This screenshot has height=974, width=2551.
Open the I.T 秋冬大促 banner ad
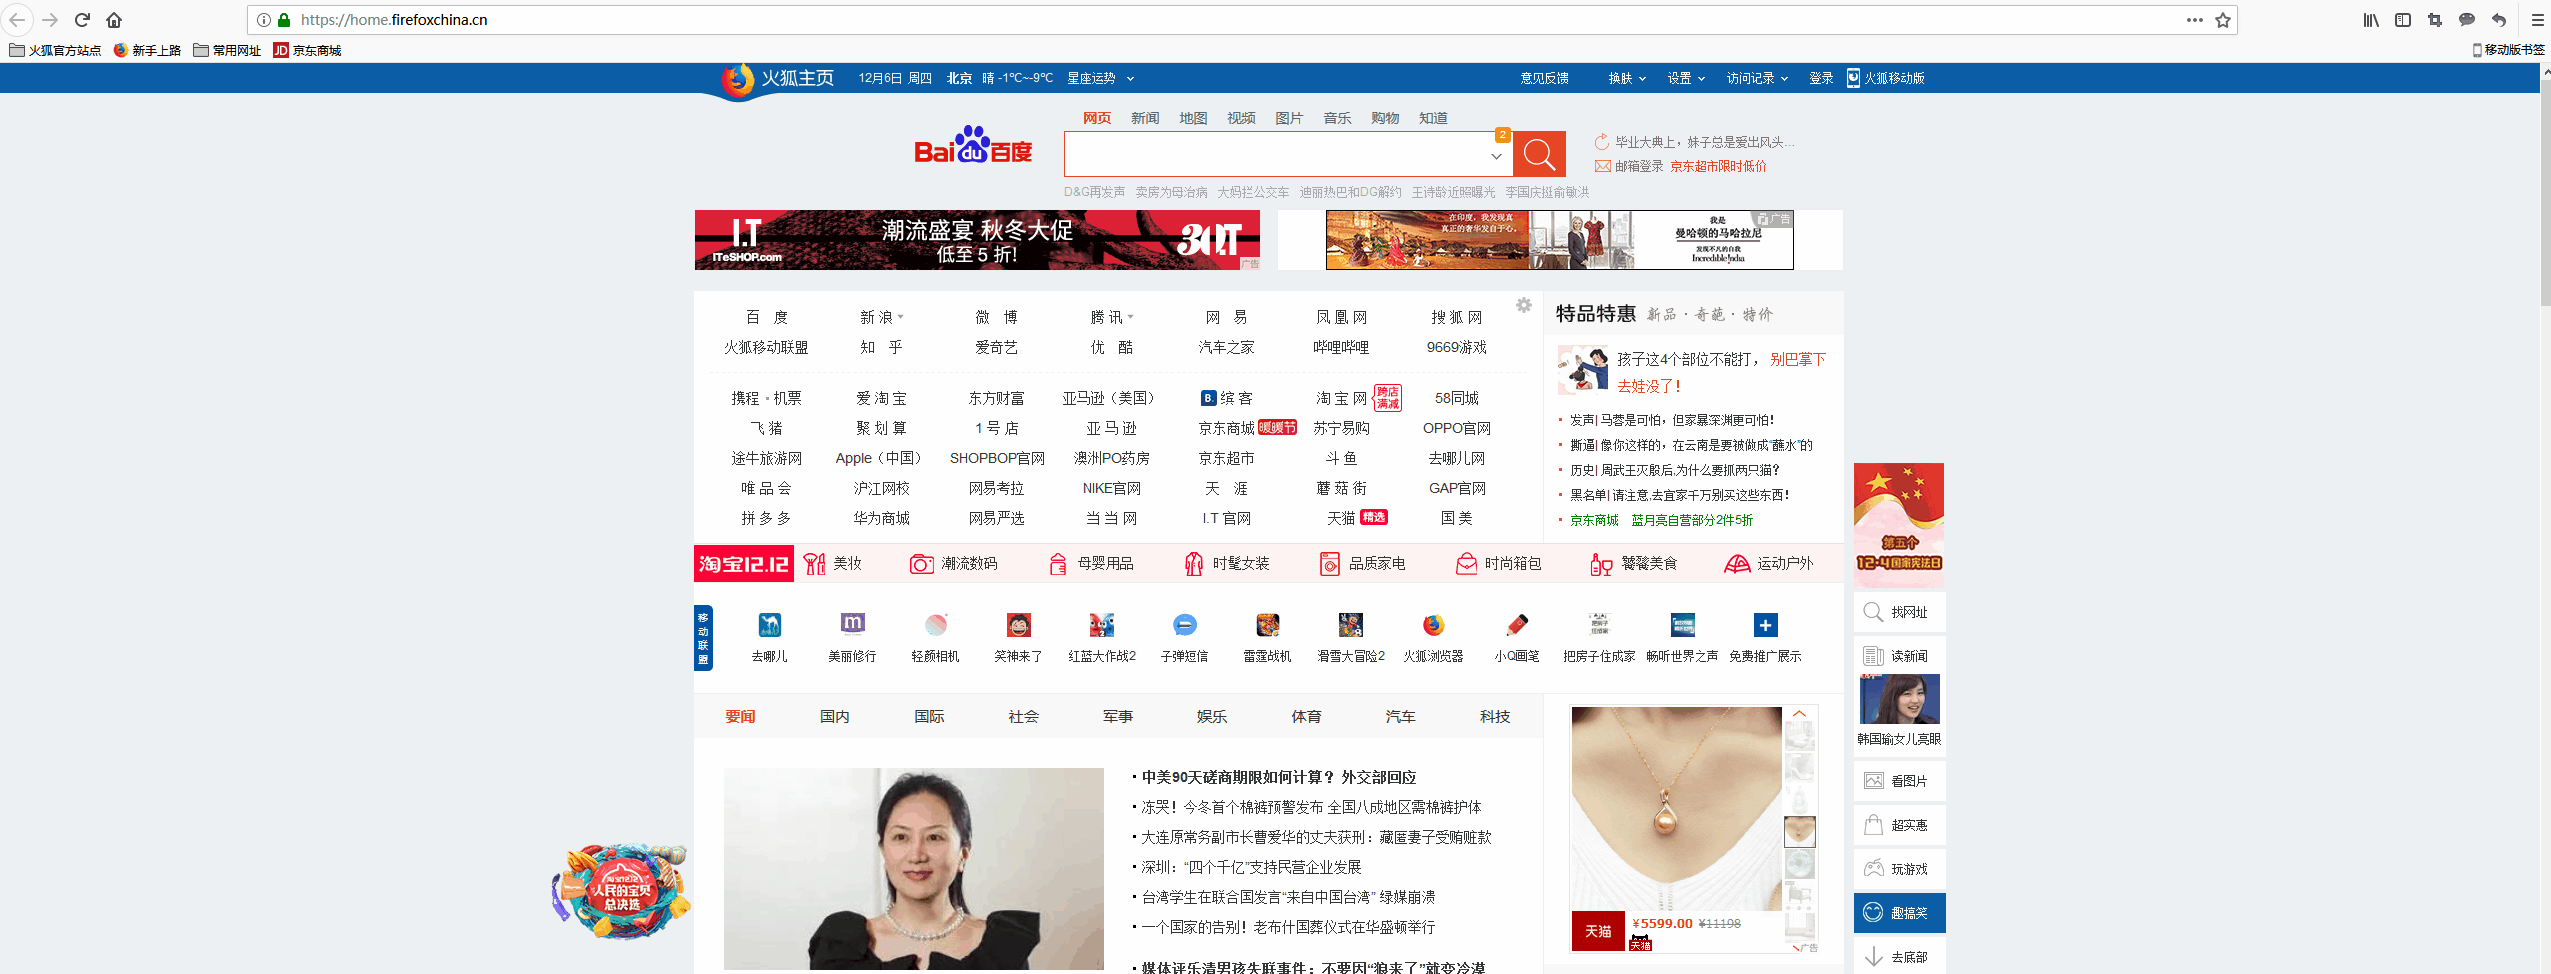coord(977,240)
